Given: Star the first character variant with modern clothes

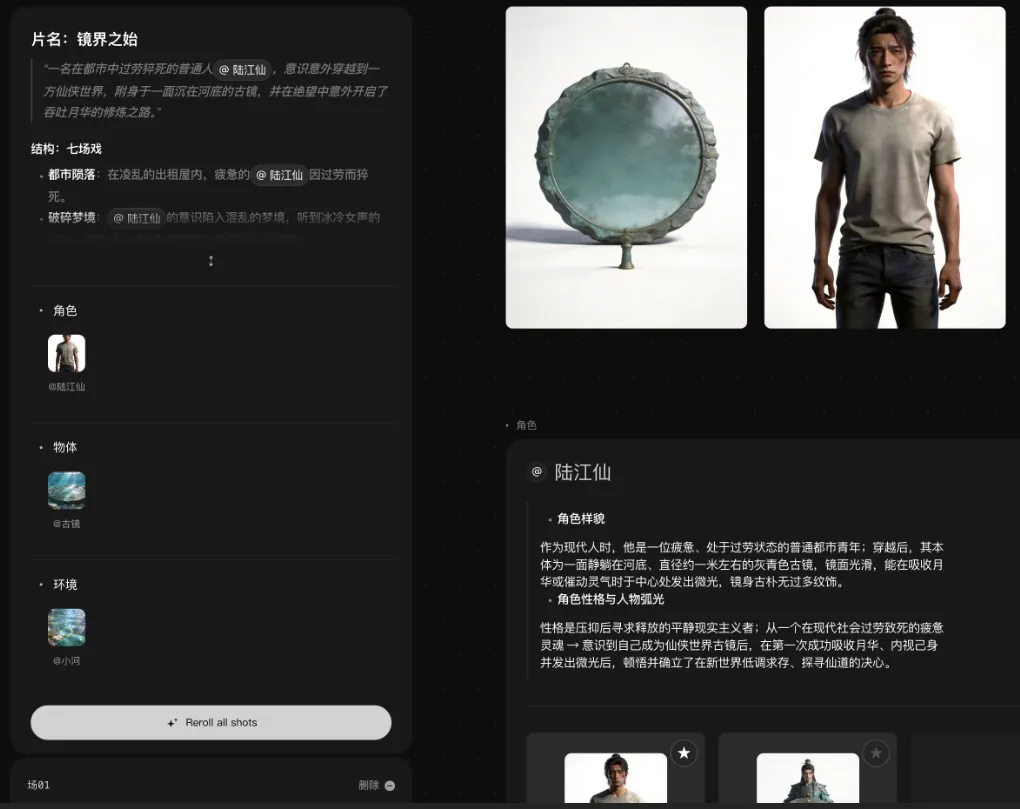Looking at the screenshot, I should [684, 753].
